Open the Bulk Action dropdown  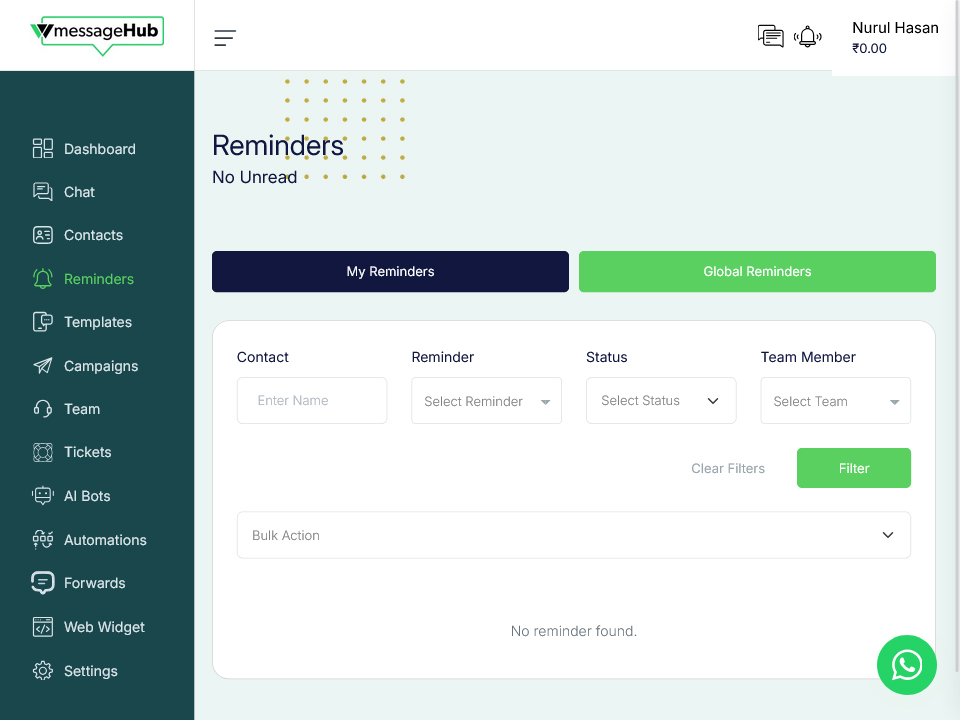coord(573,535)
